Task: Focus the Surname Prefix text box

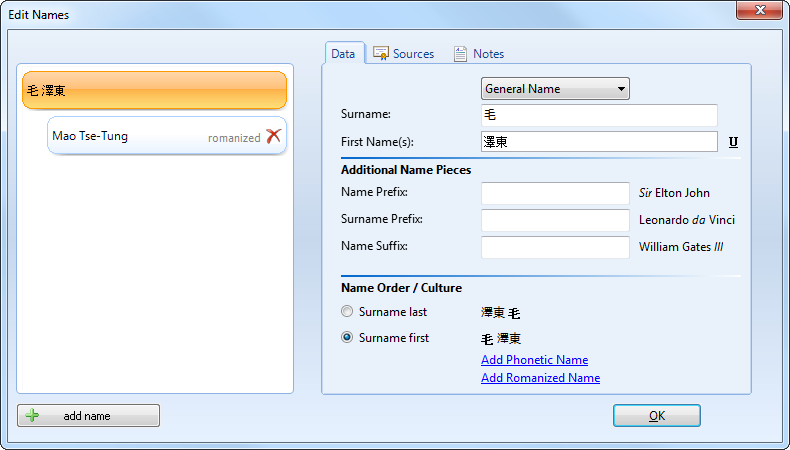Action: point(555,220)
